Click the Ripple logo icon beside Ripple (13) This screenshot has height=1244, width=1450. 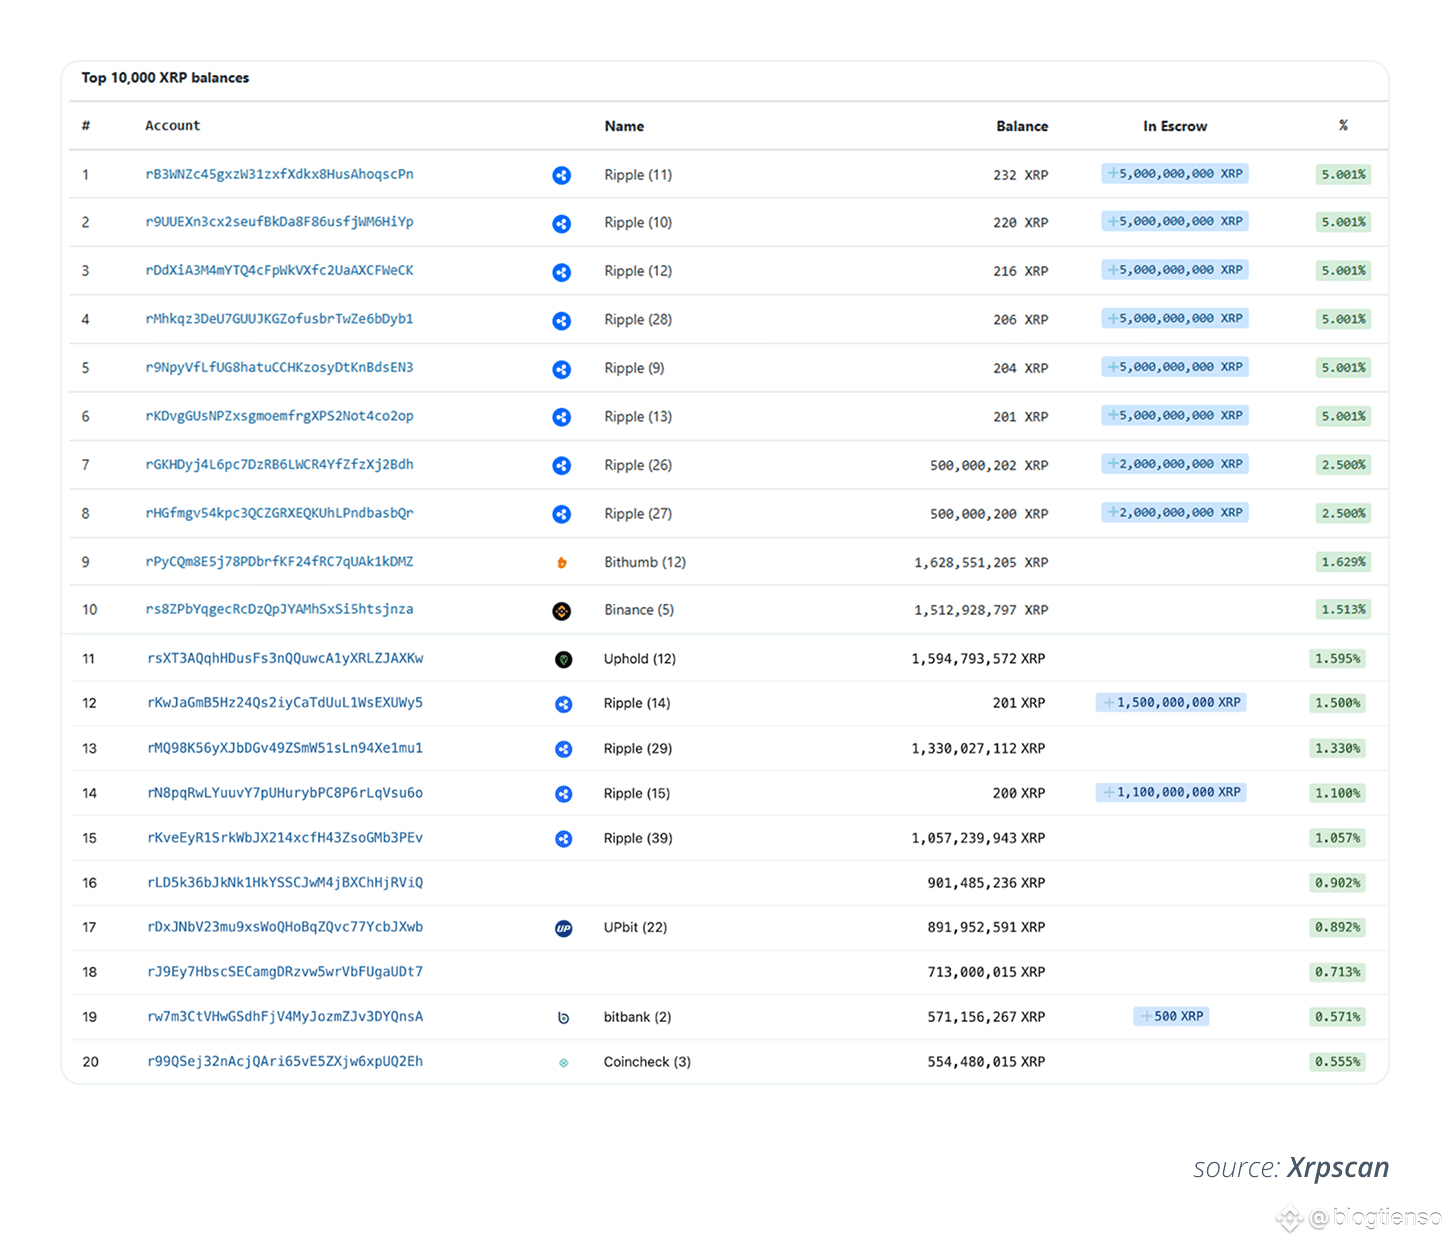562,417
